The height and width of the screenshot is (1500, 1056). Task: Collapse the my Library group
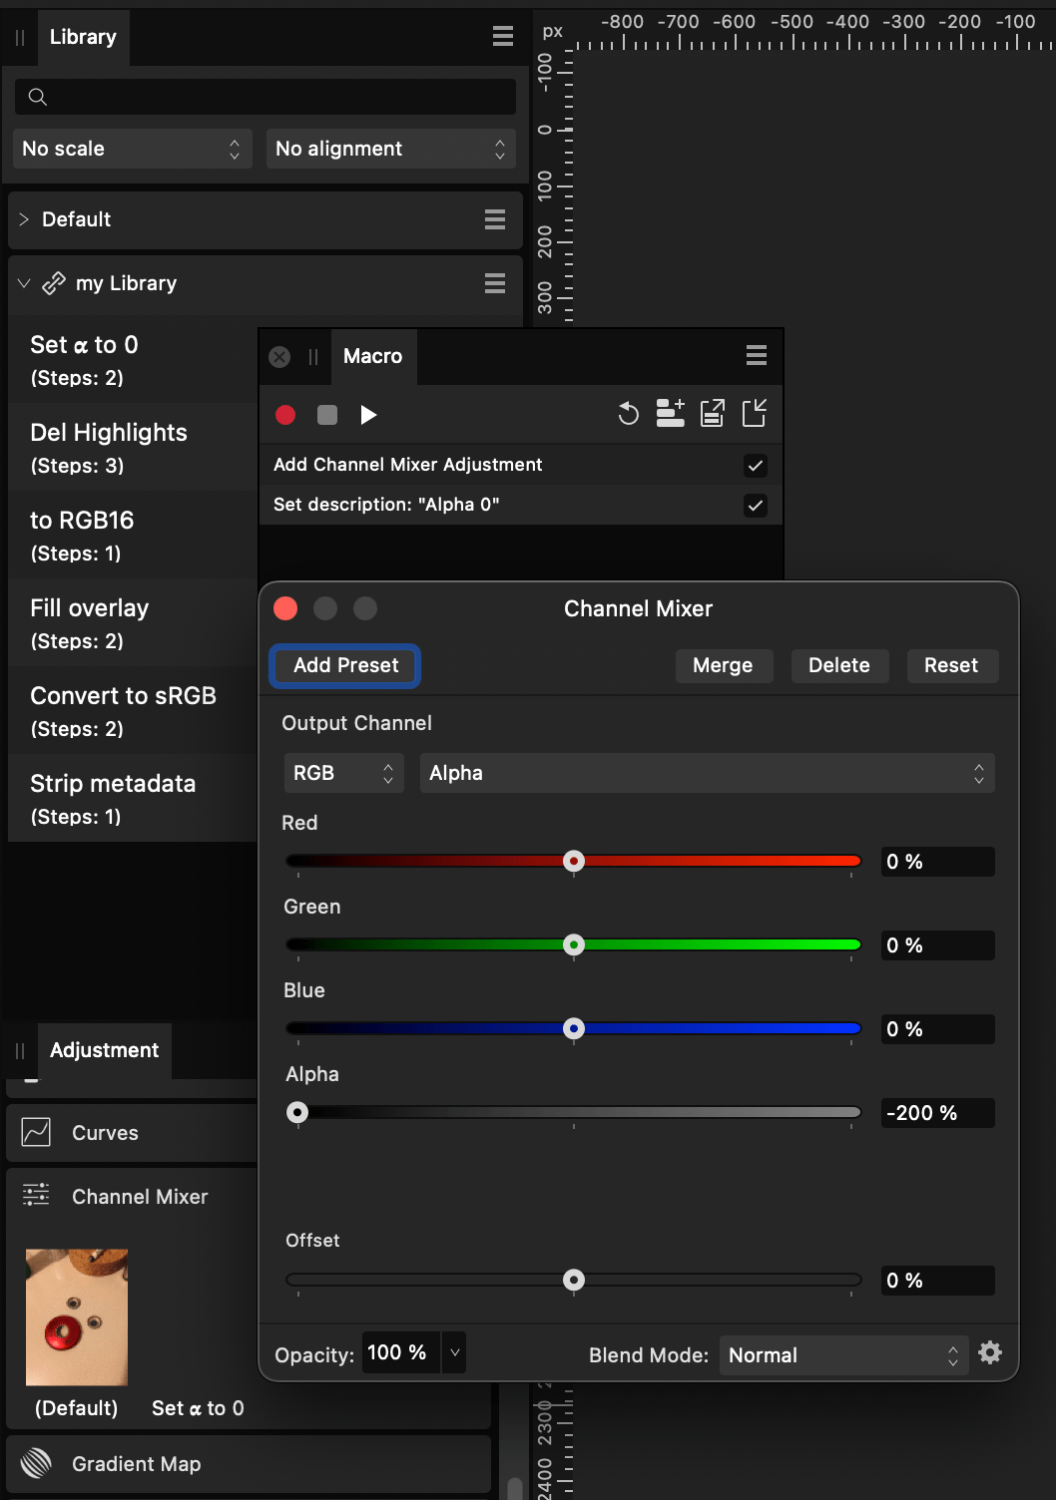pyautogui.click(x=24, y=283)
